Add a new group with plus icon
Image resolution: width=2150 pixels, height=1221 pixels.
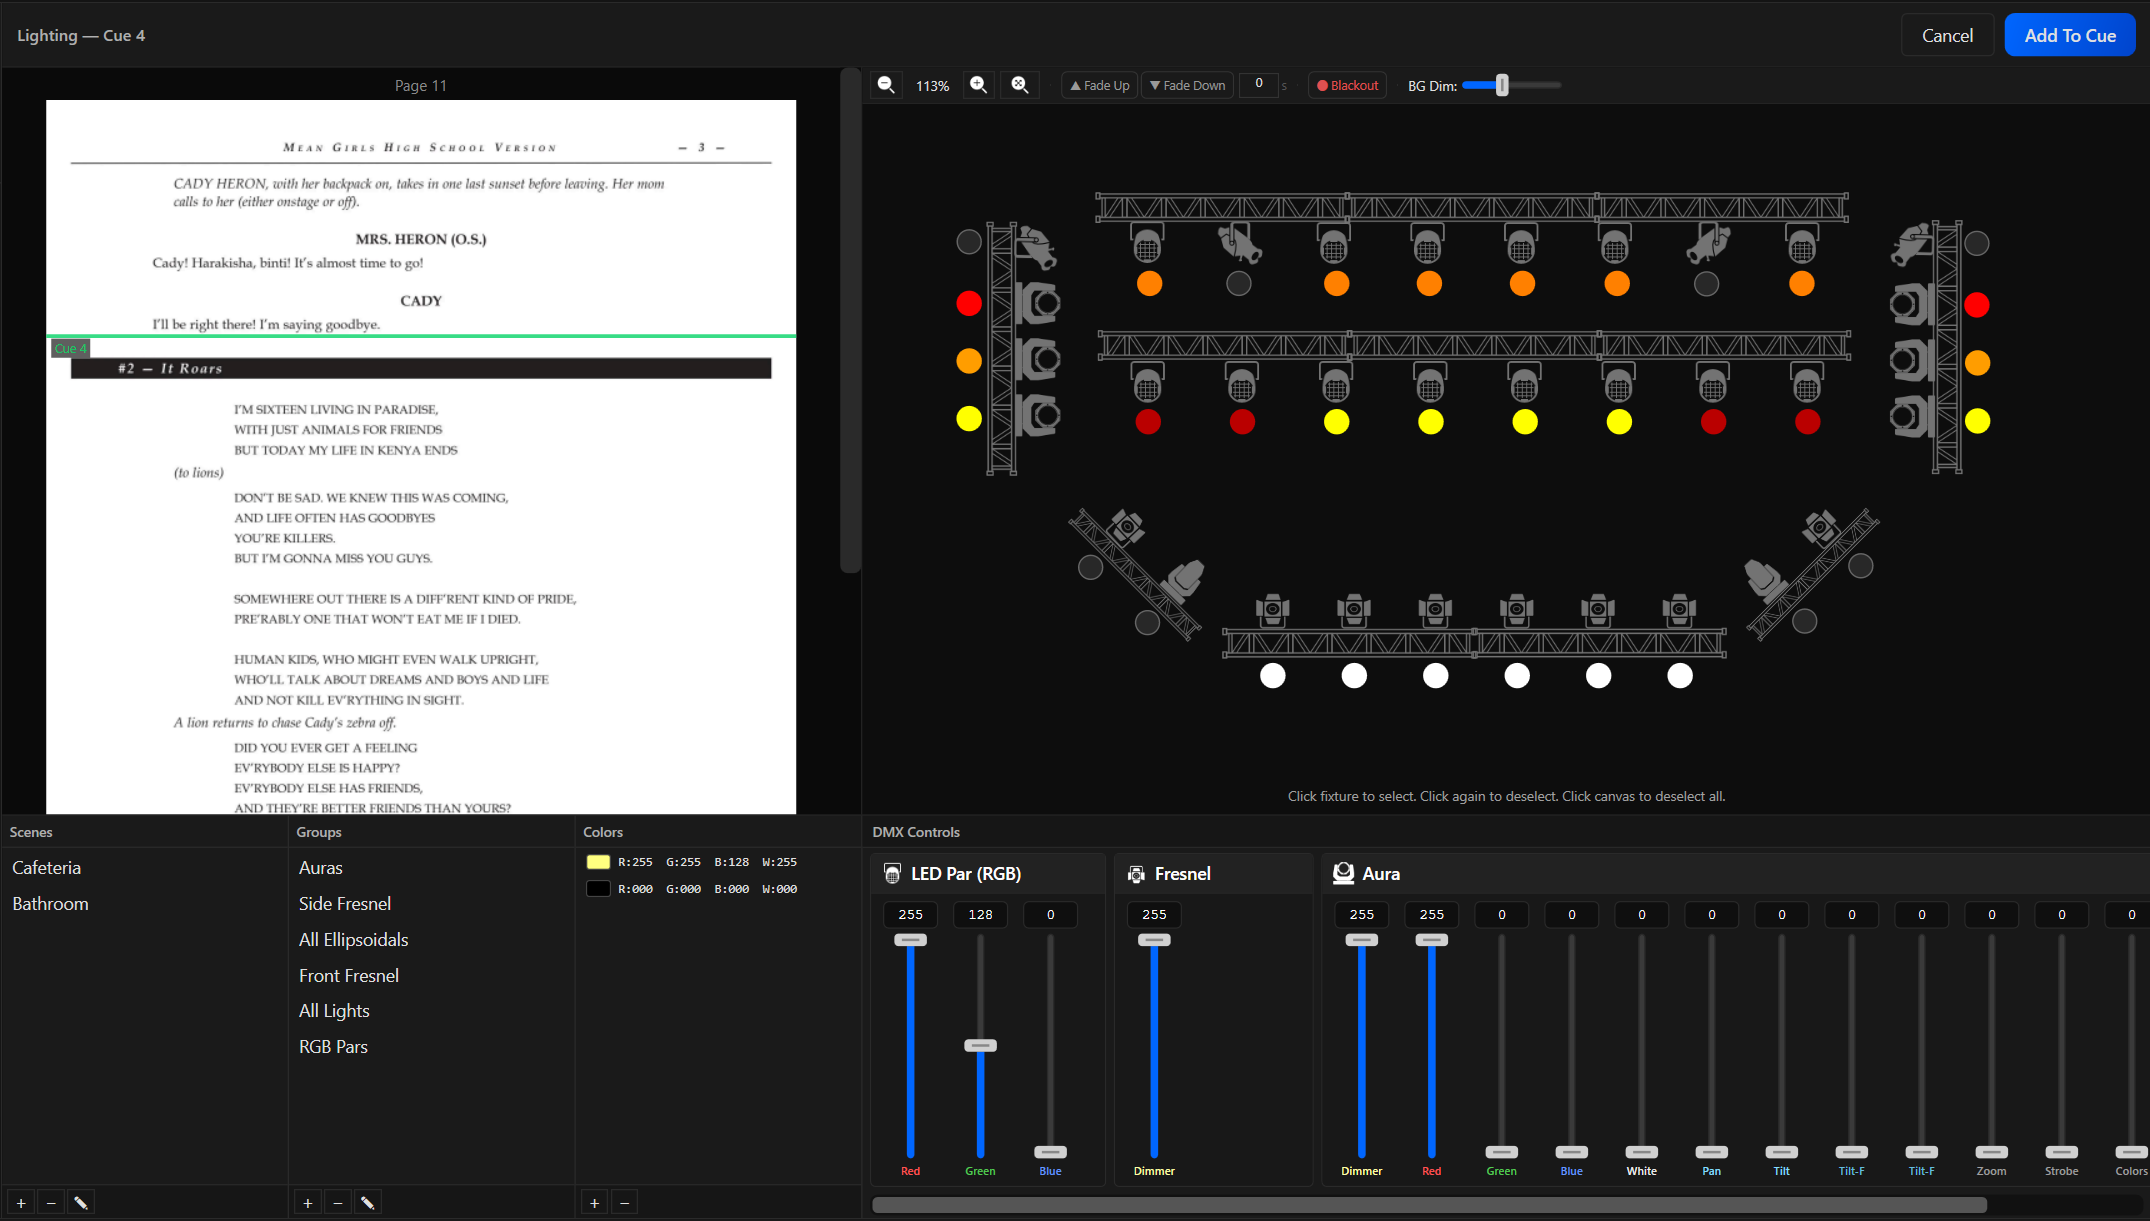coord(308,1203)
